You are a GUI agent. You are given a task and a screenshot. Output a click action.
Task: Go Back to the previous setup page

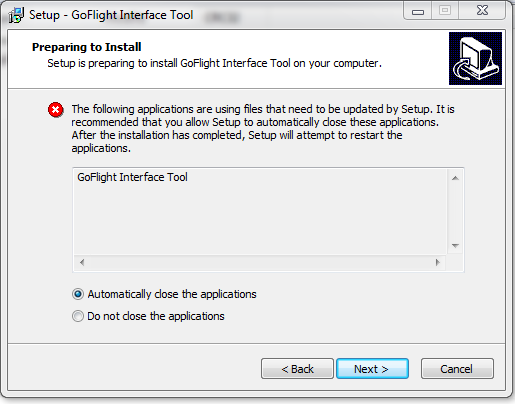(297, 369)
